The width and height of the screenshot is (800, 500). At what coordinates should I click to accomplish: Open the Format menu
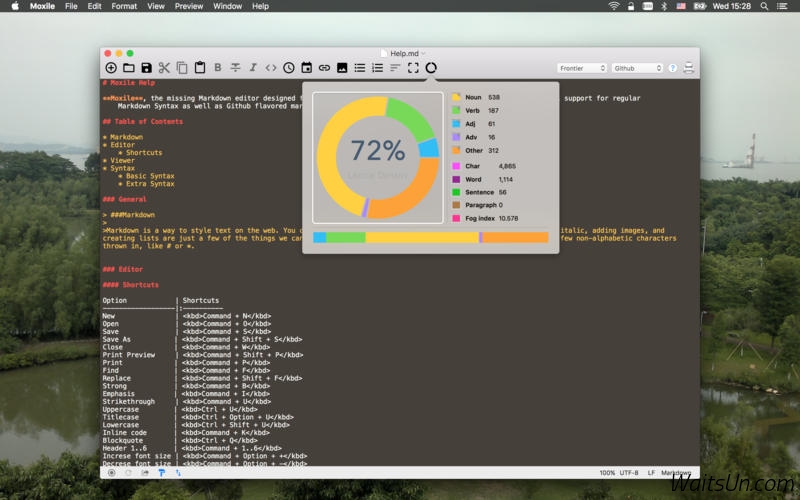coord(124,6)
